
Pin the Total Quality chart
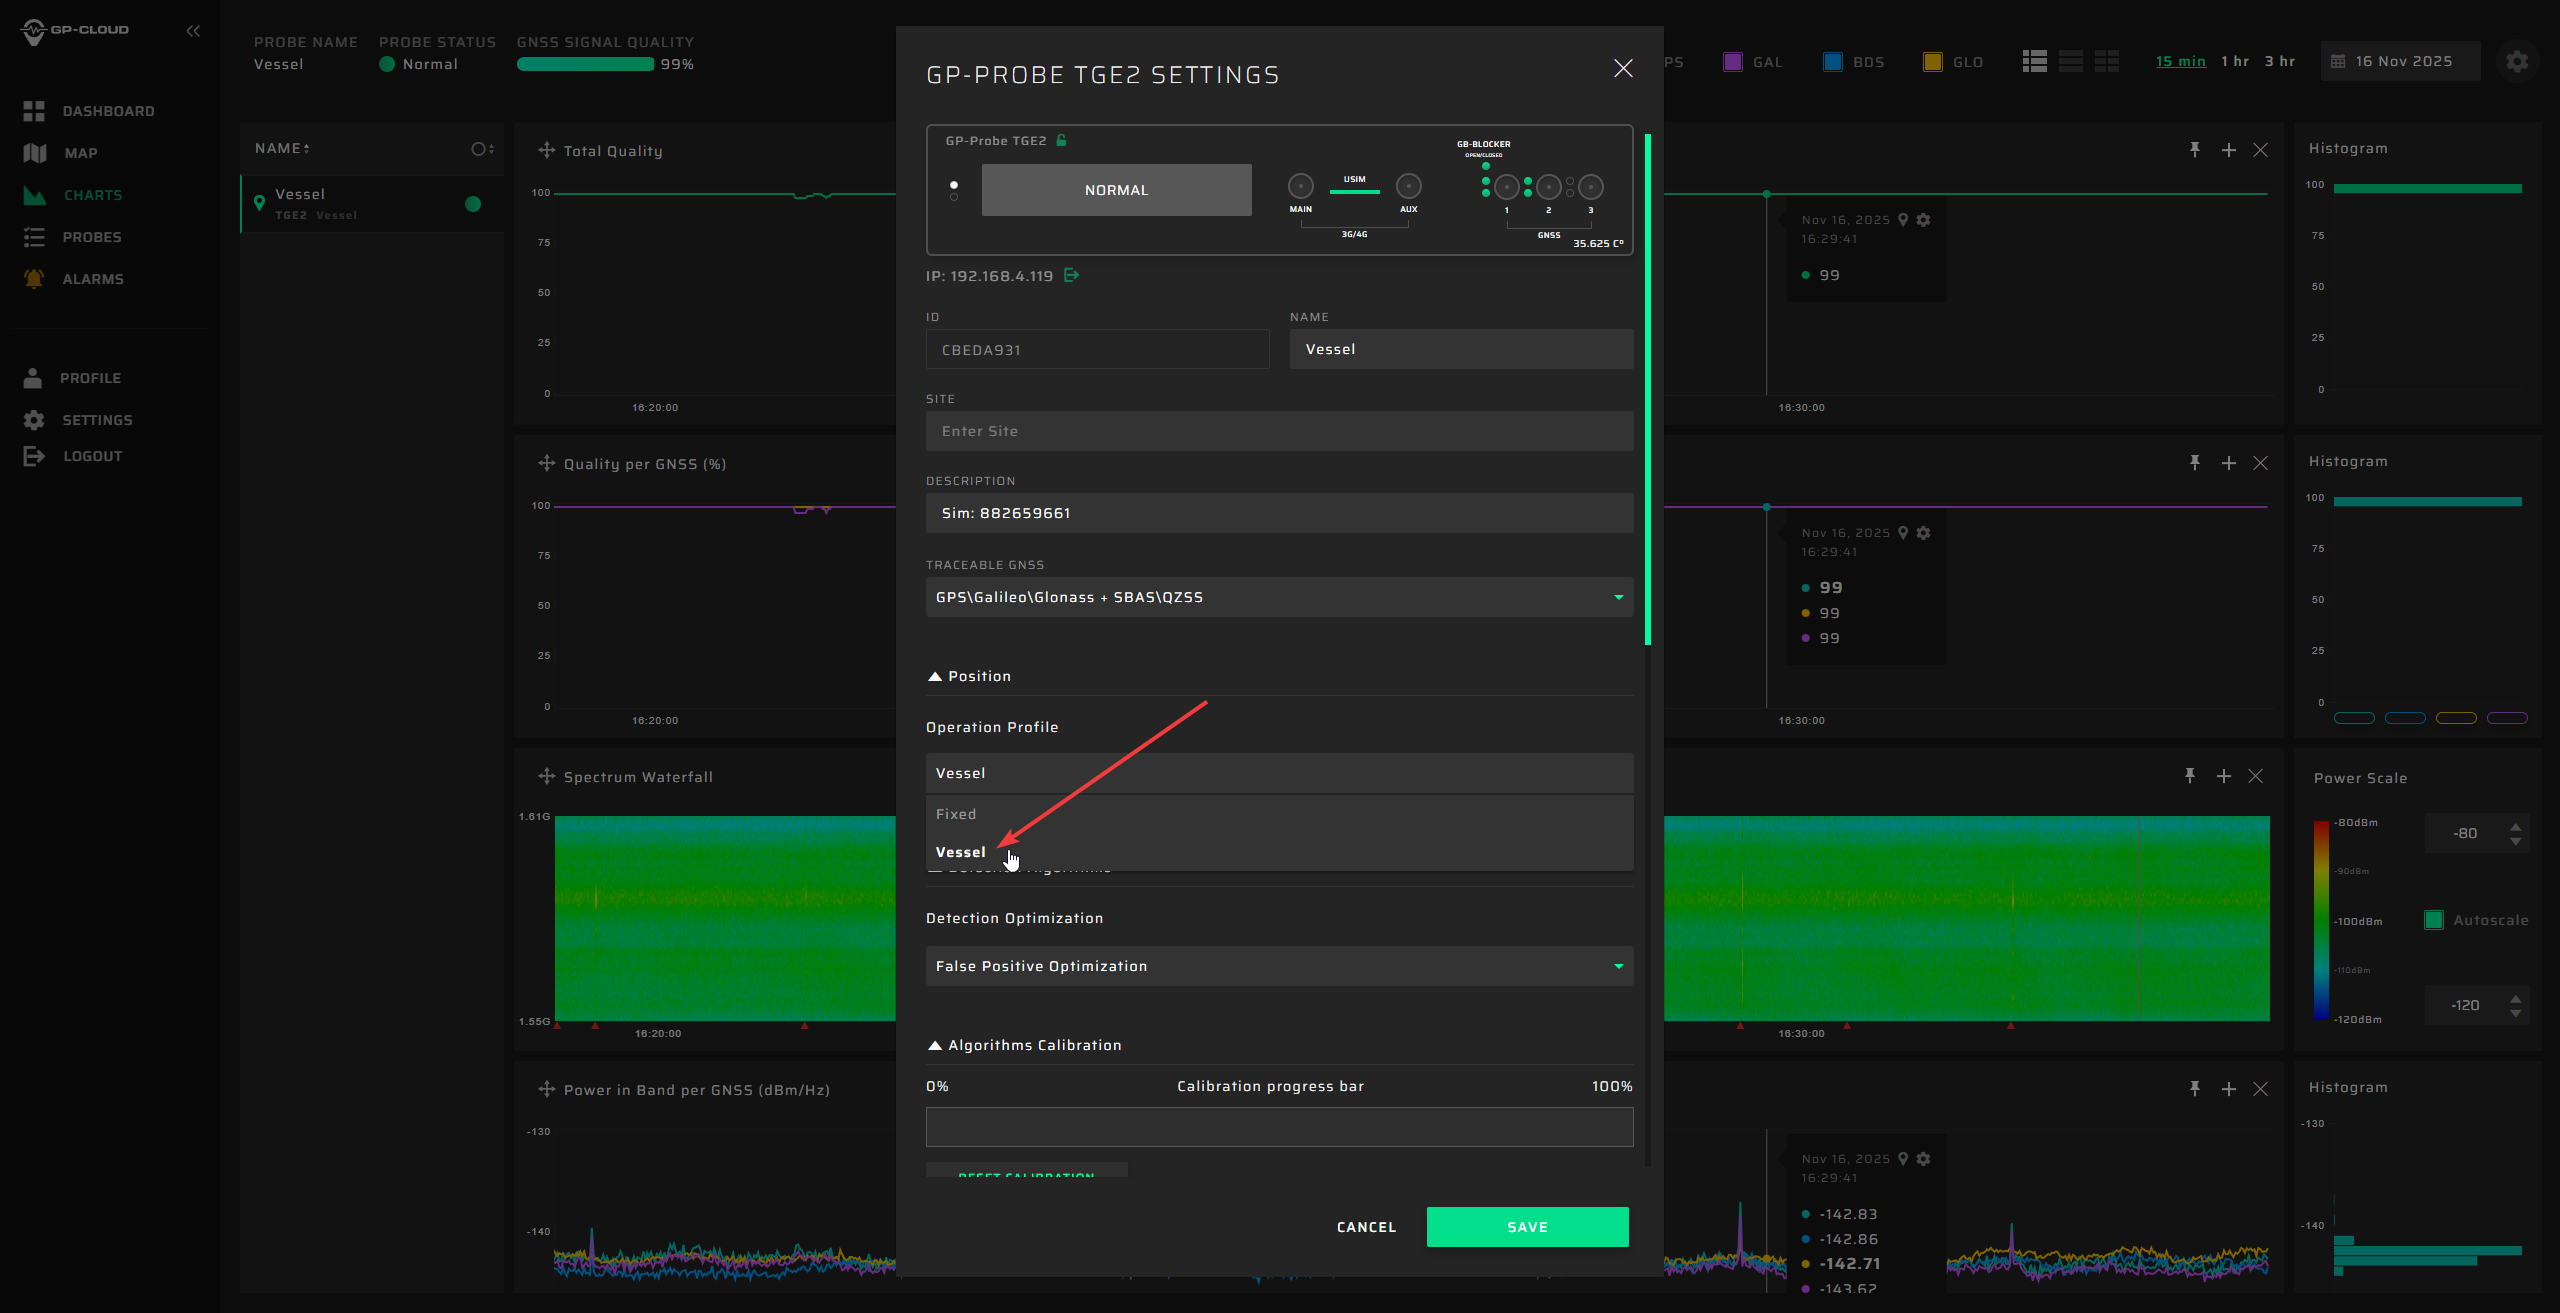click(2195, 149)
